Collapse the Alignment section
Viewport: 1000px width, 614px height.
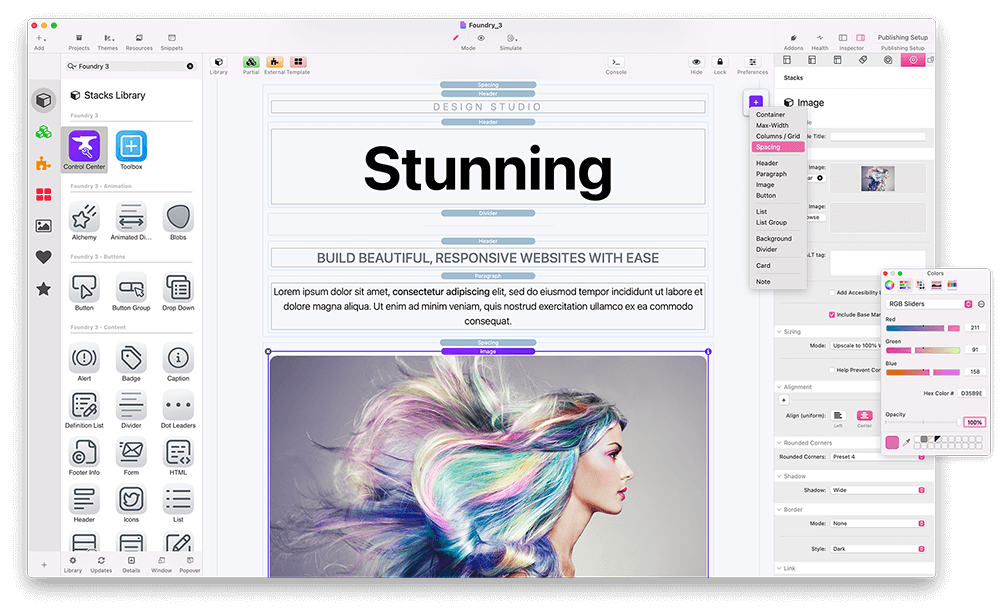pyautogui.click(x=779, y=387)
